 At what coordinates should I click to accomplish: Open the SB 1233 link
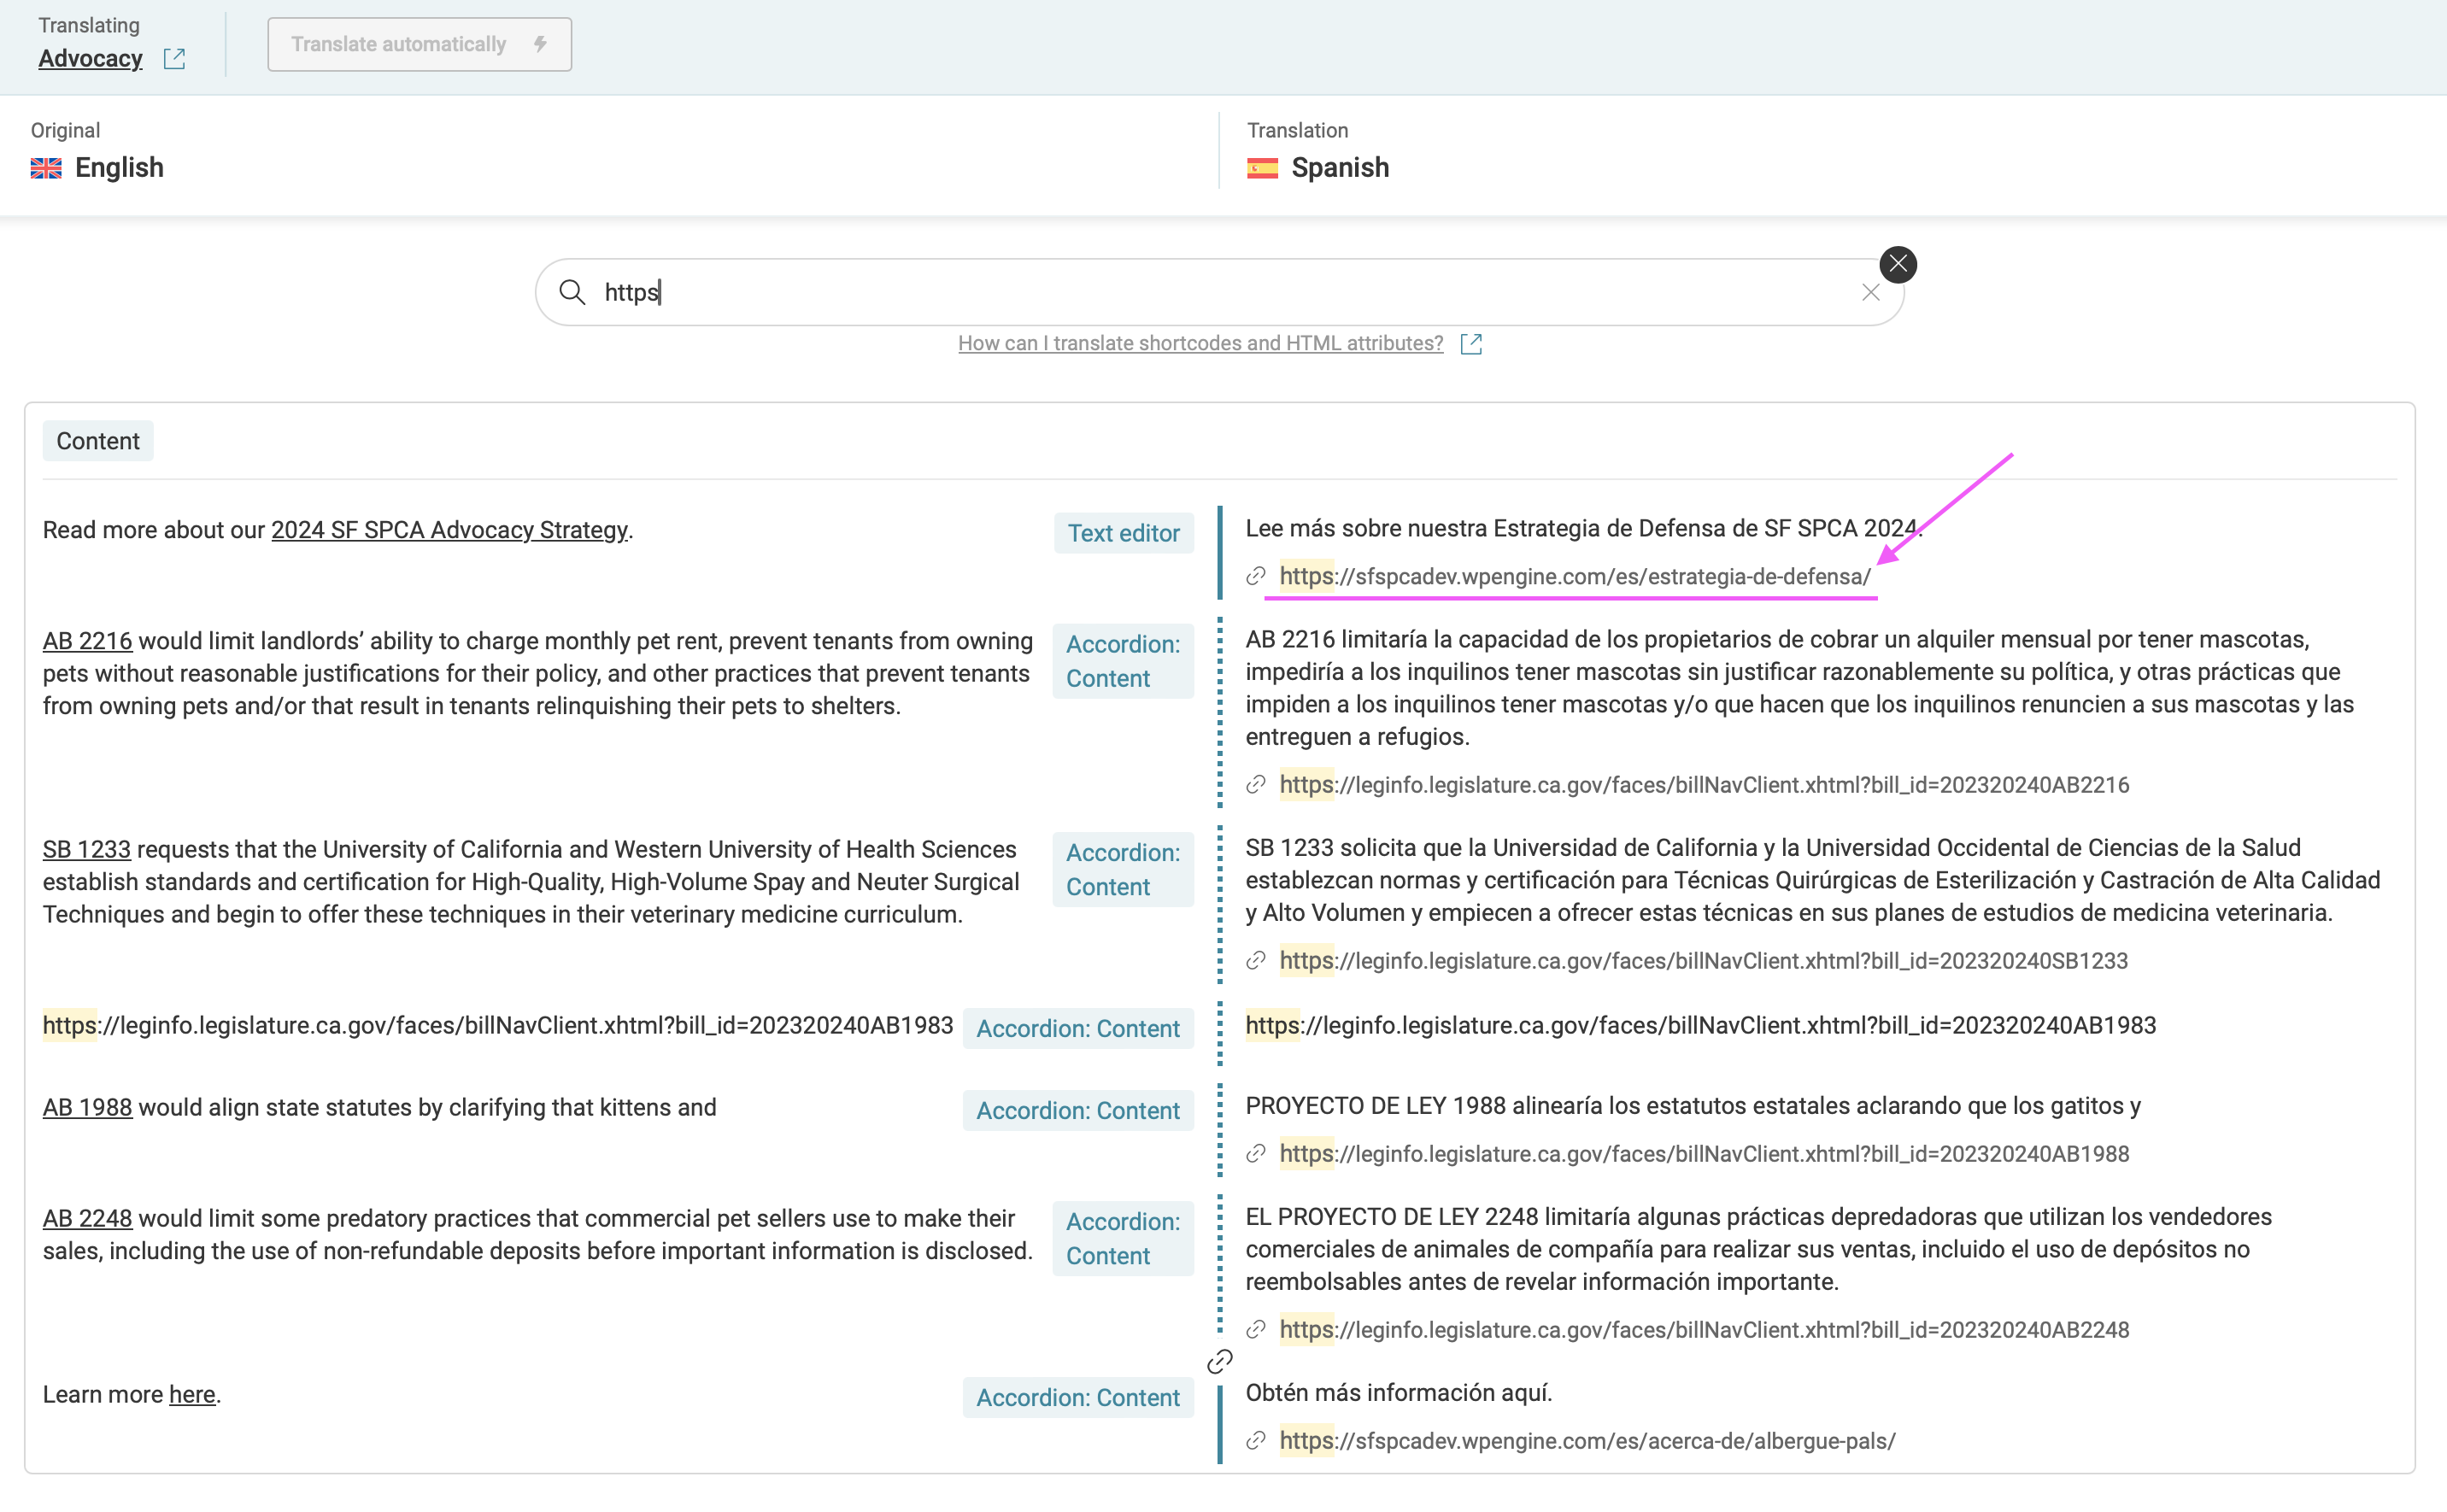point(86,849)
